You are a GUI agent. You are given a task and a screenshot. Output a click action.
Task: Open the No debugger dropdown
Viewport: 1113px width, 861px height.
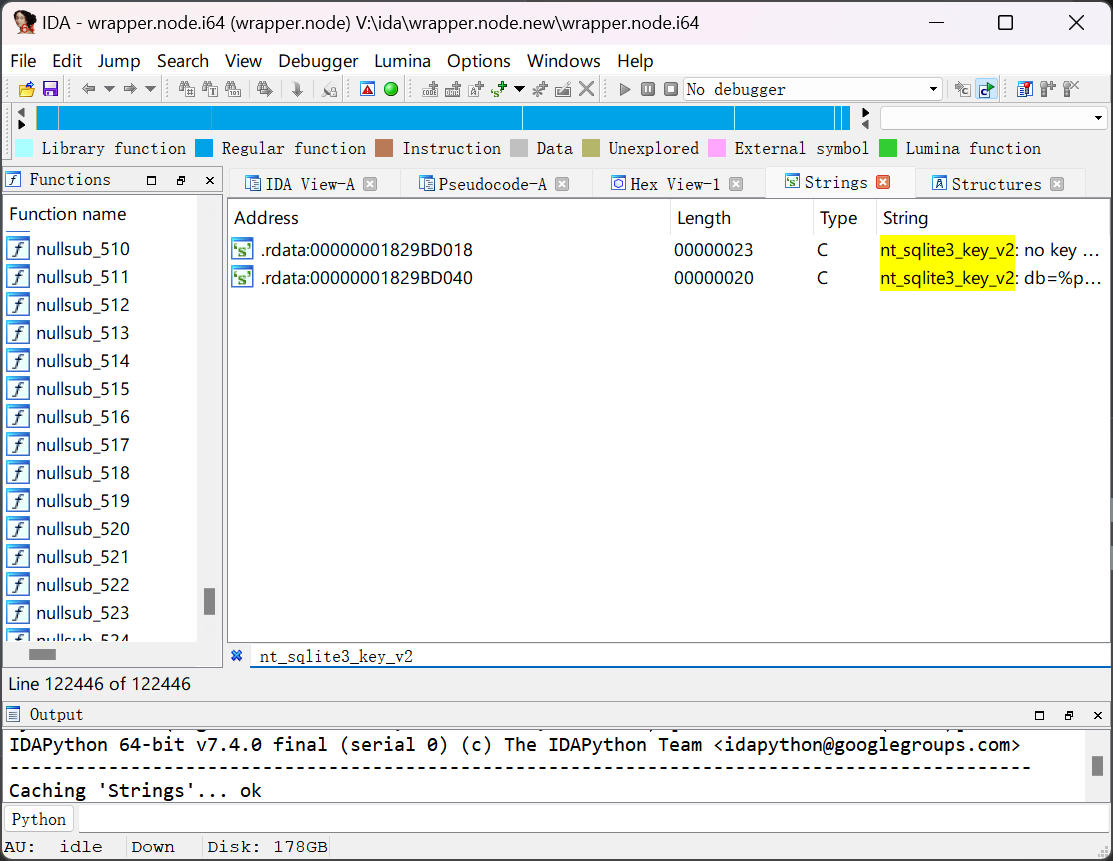(x=932, y=89)
